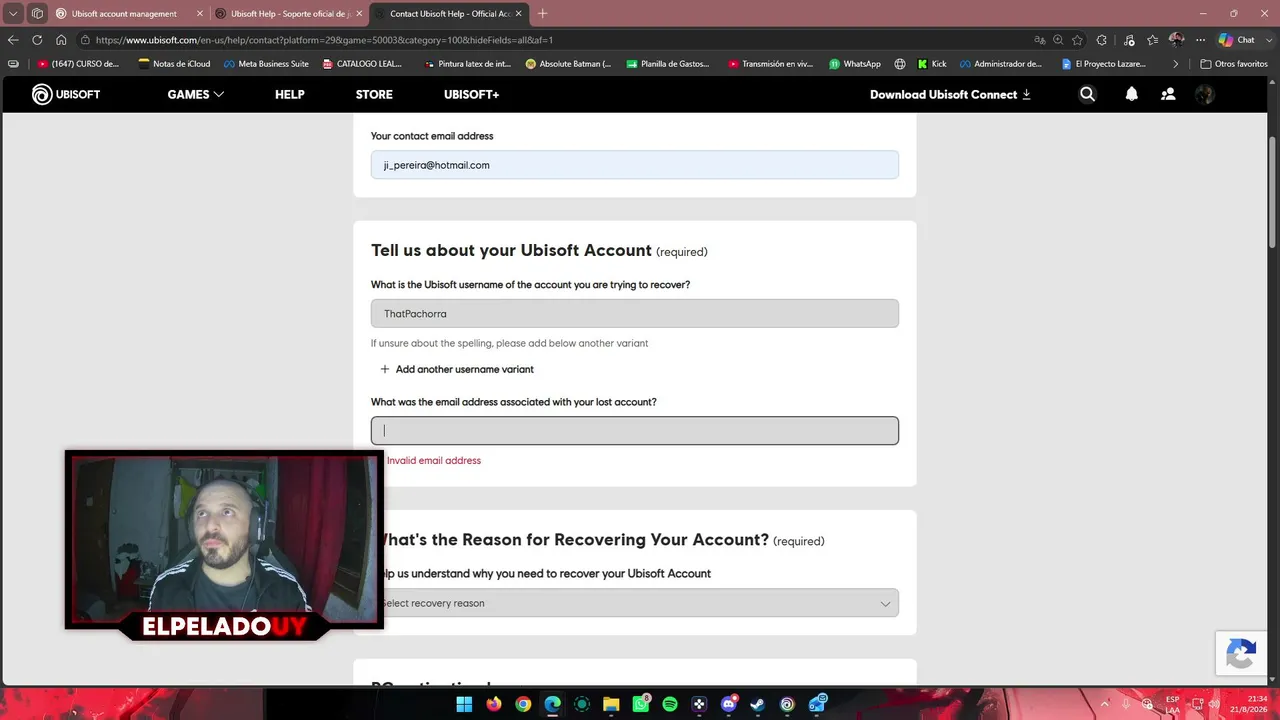Image resolution: width=1280 pixels, height=720 pixels.
Task: Click Download Ubisoft Connect
Action: [x=950, y=94]
